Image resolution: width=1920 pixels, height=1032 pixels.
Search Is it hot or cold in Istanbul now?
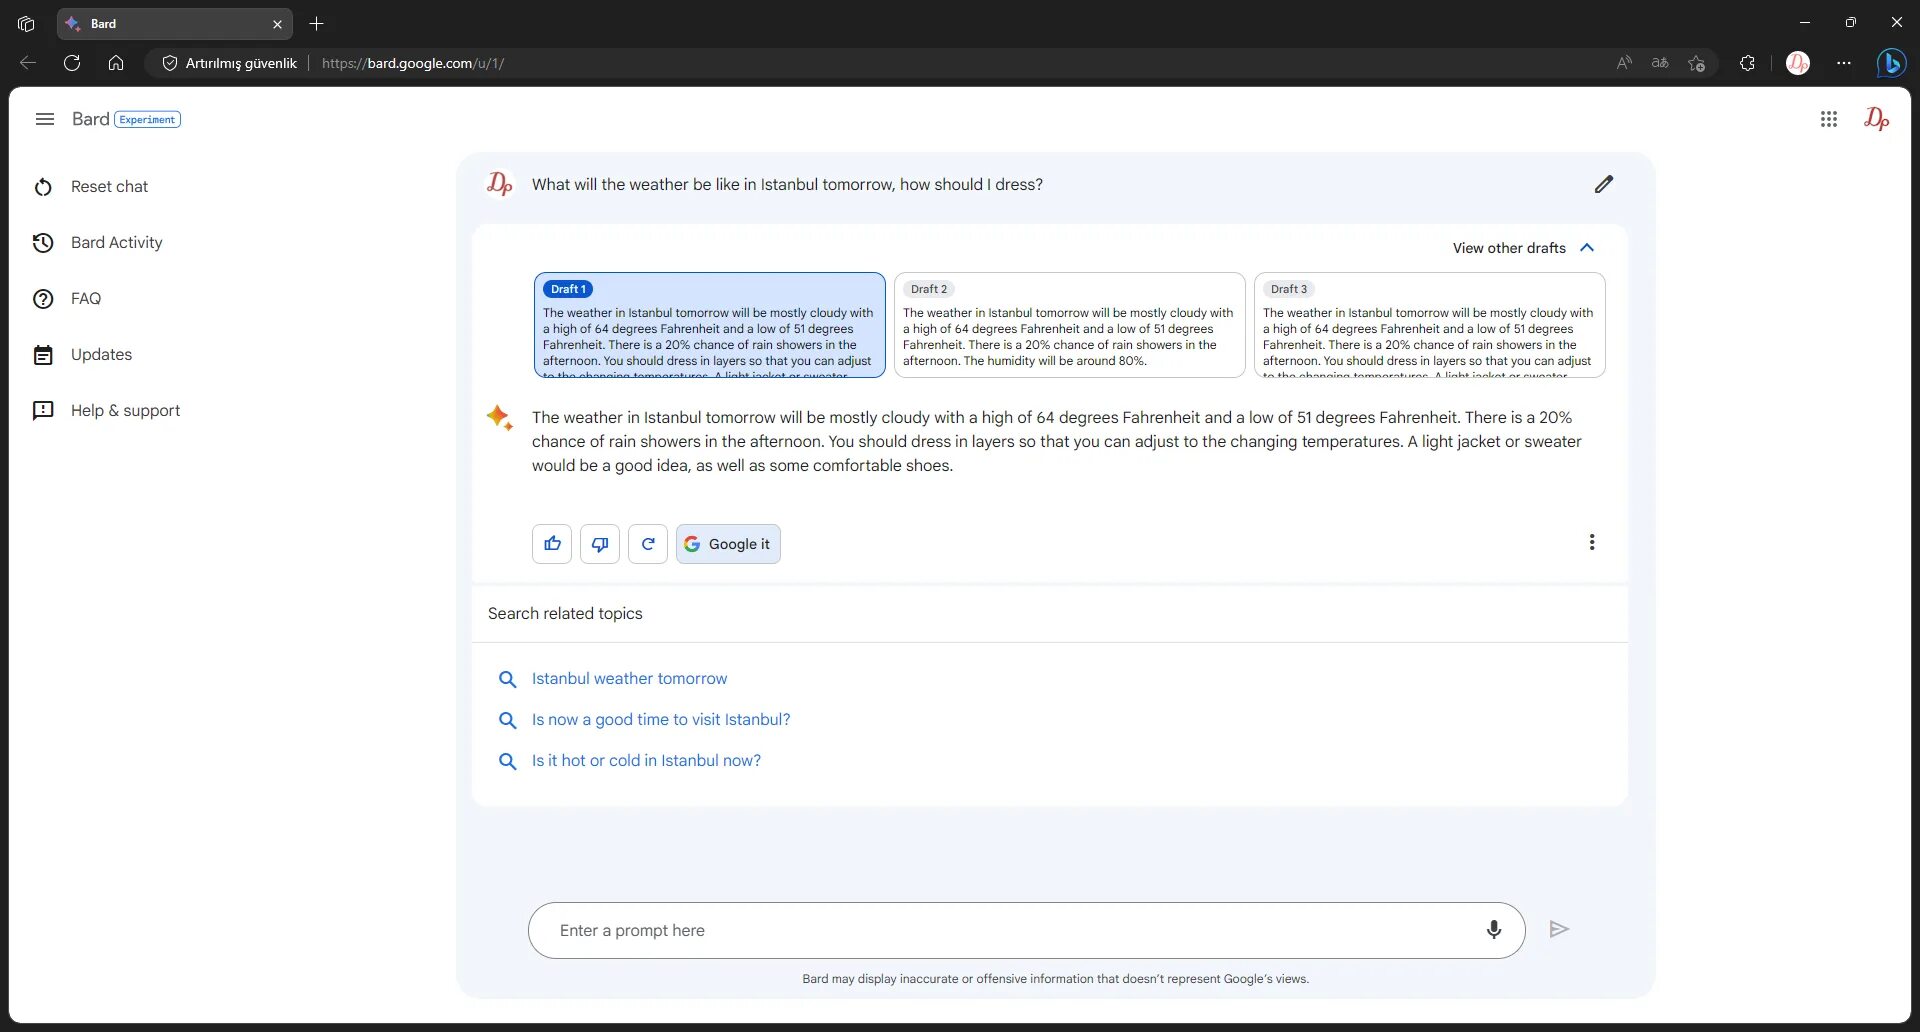[x=646, y=760]
